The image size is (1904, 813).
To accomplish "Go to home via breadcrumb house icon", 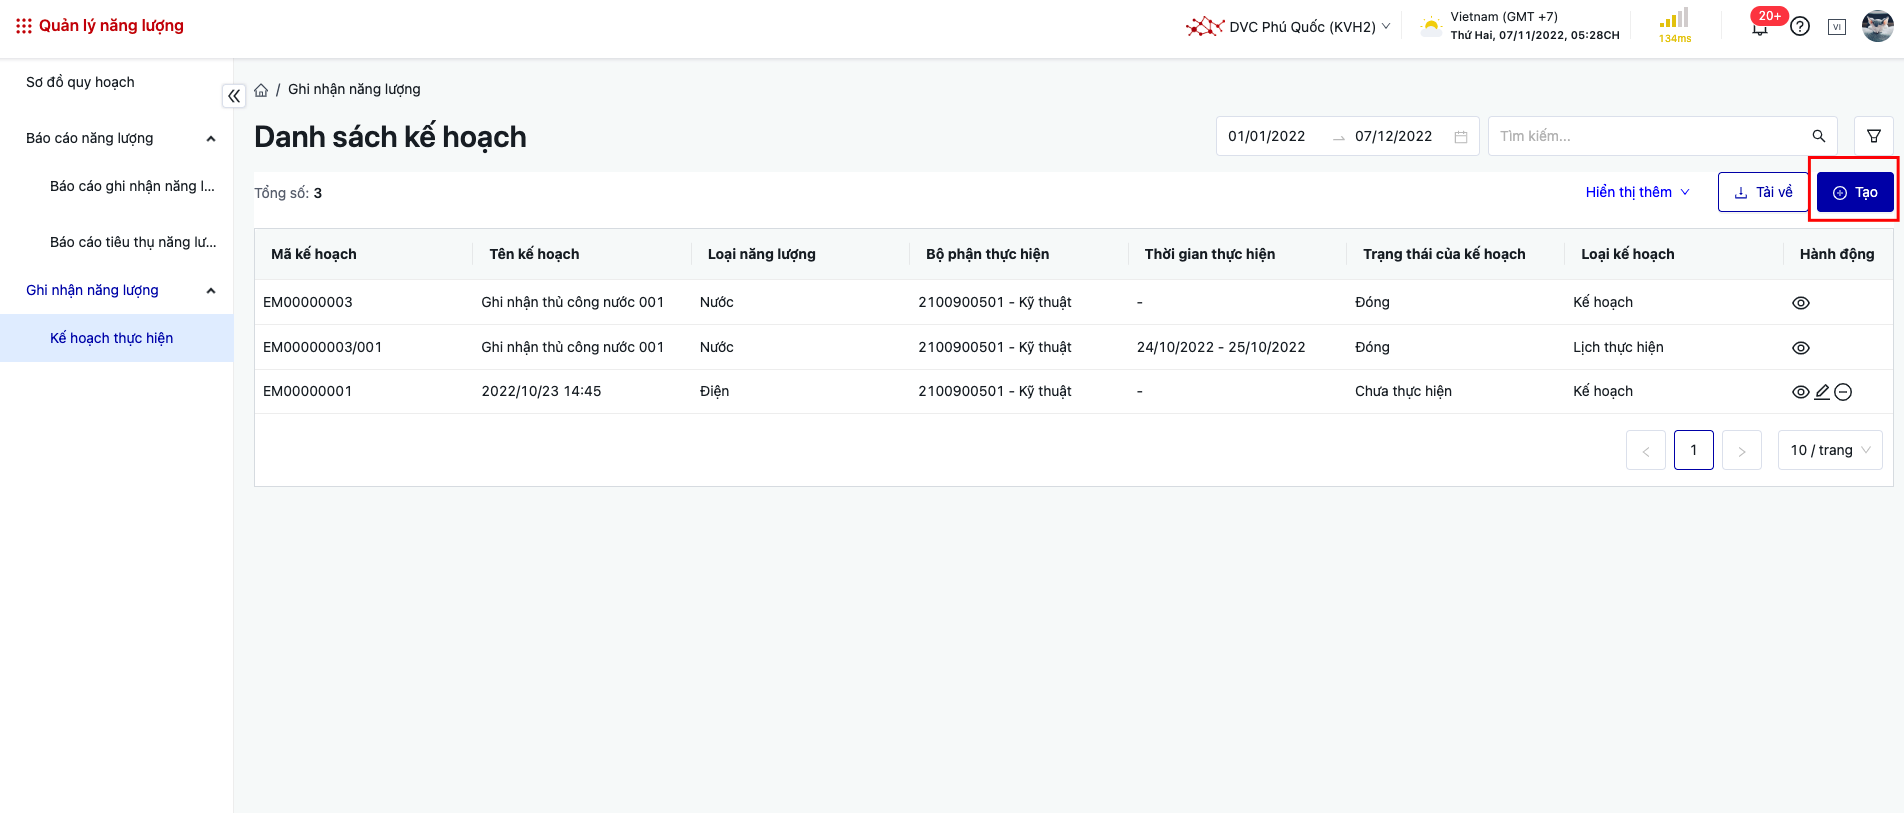I will pyautogui.click(x=261, y=90).
